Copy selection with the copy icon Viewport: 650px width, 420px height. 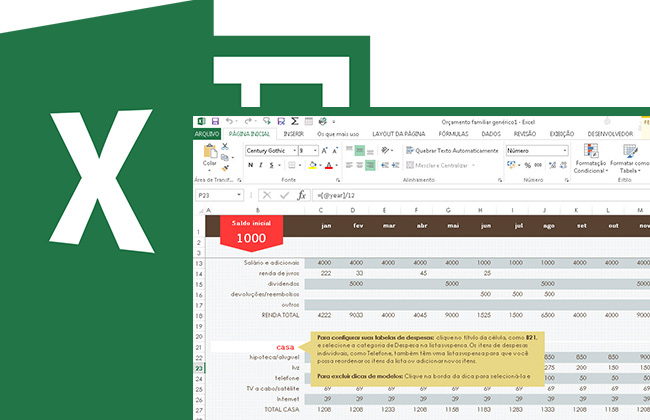[225, 157]
